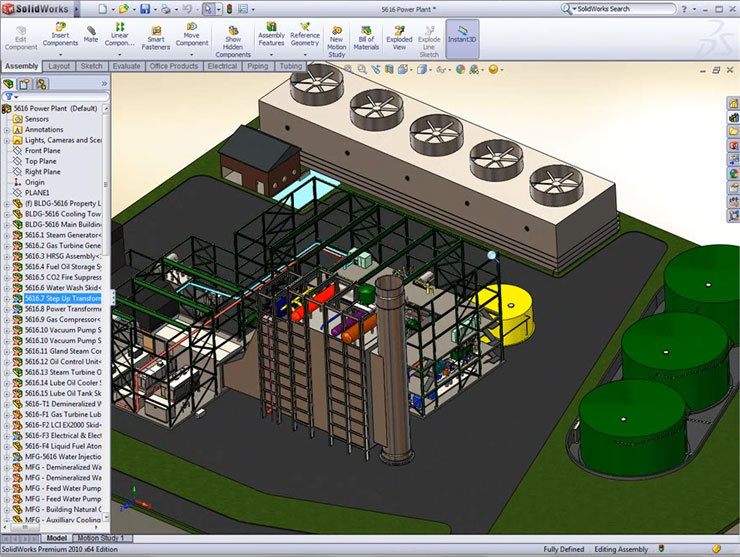This screenshot has width=740, height=557.
Task: Open dropdown under Insert Components
Action: tap(60, 54)
